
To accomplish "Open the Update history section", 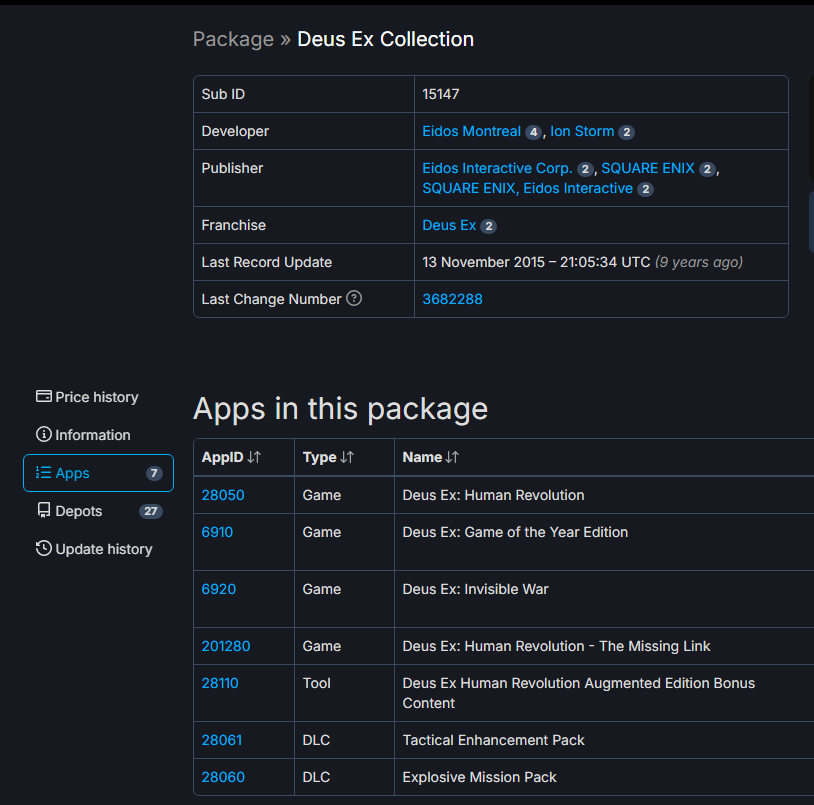I will pos(94,549).
